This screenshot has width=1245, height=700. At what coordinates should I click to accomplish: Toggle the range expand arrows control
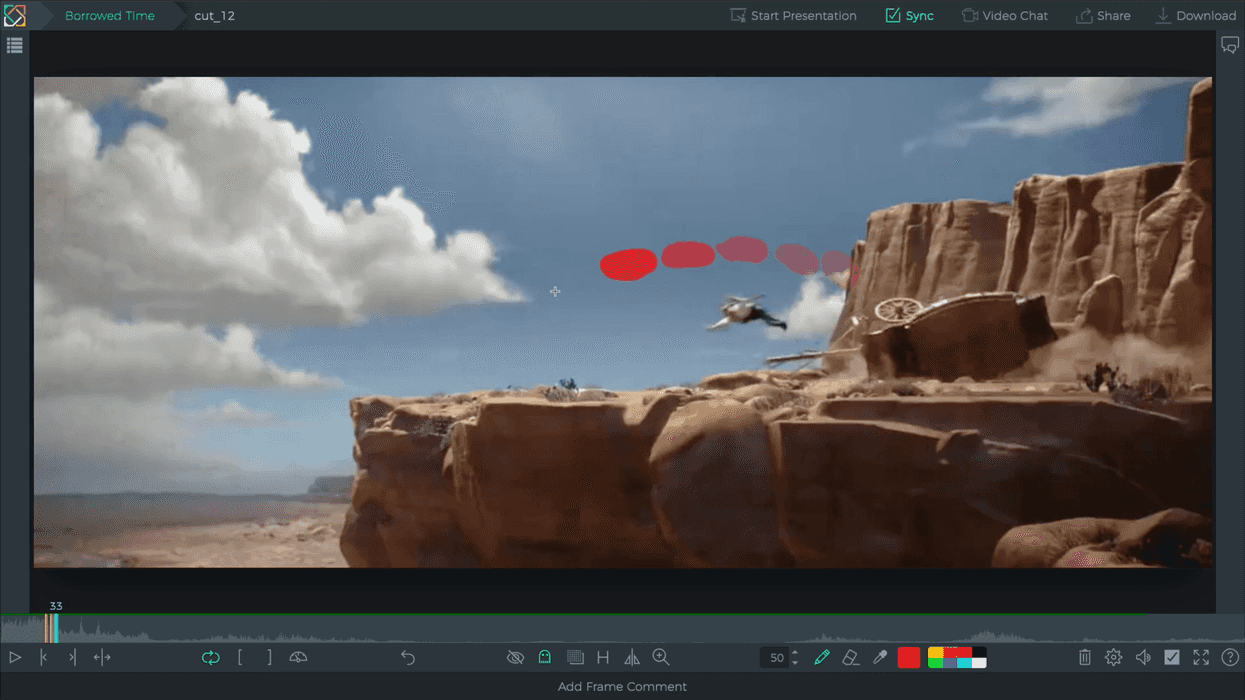click(x=102, y=658)
